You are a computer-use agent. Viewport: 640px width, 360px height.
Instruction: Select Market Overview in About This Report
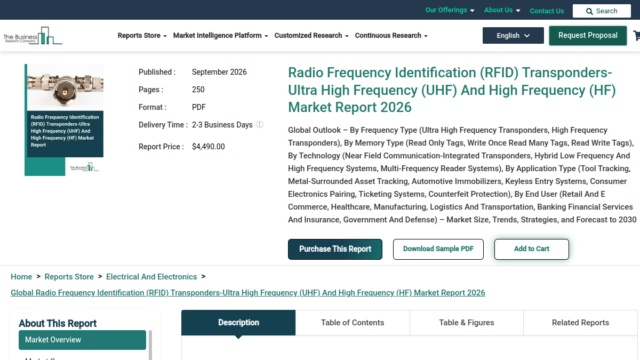coord(82,340)
